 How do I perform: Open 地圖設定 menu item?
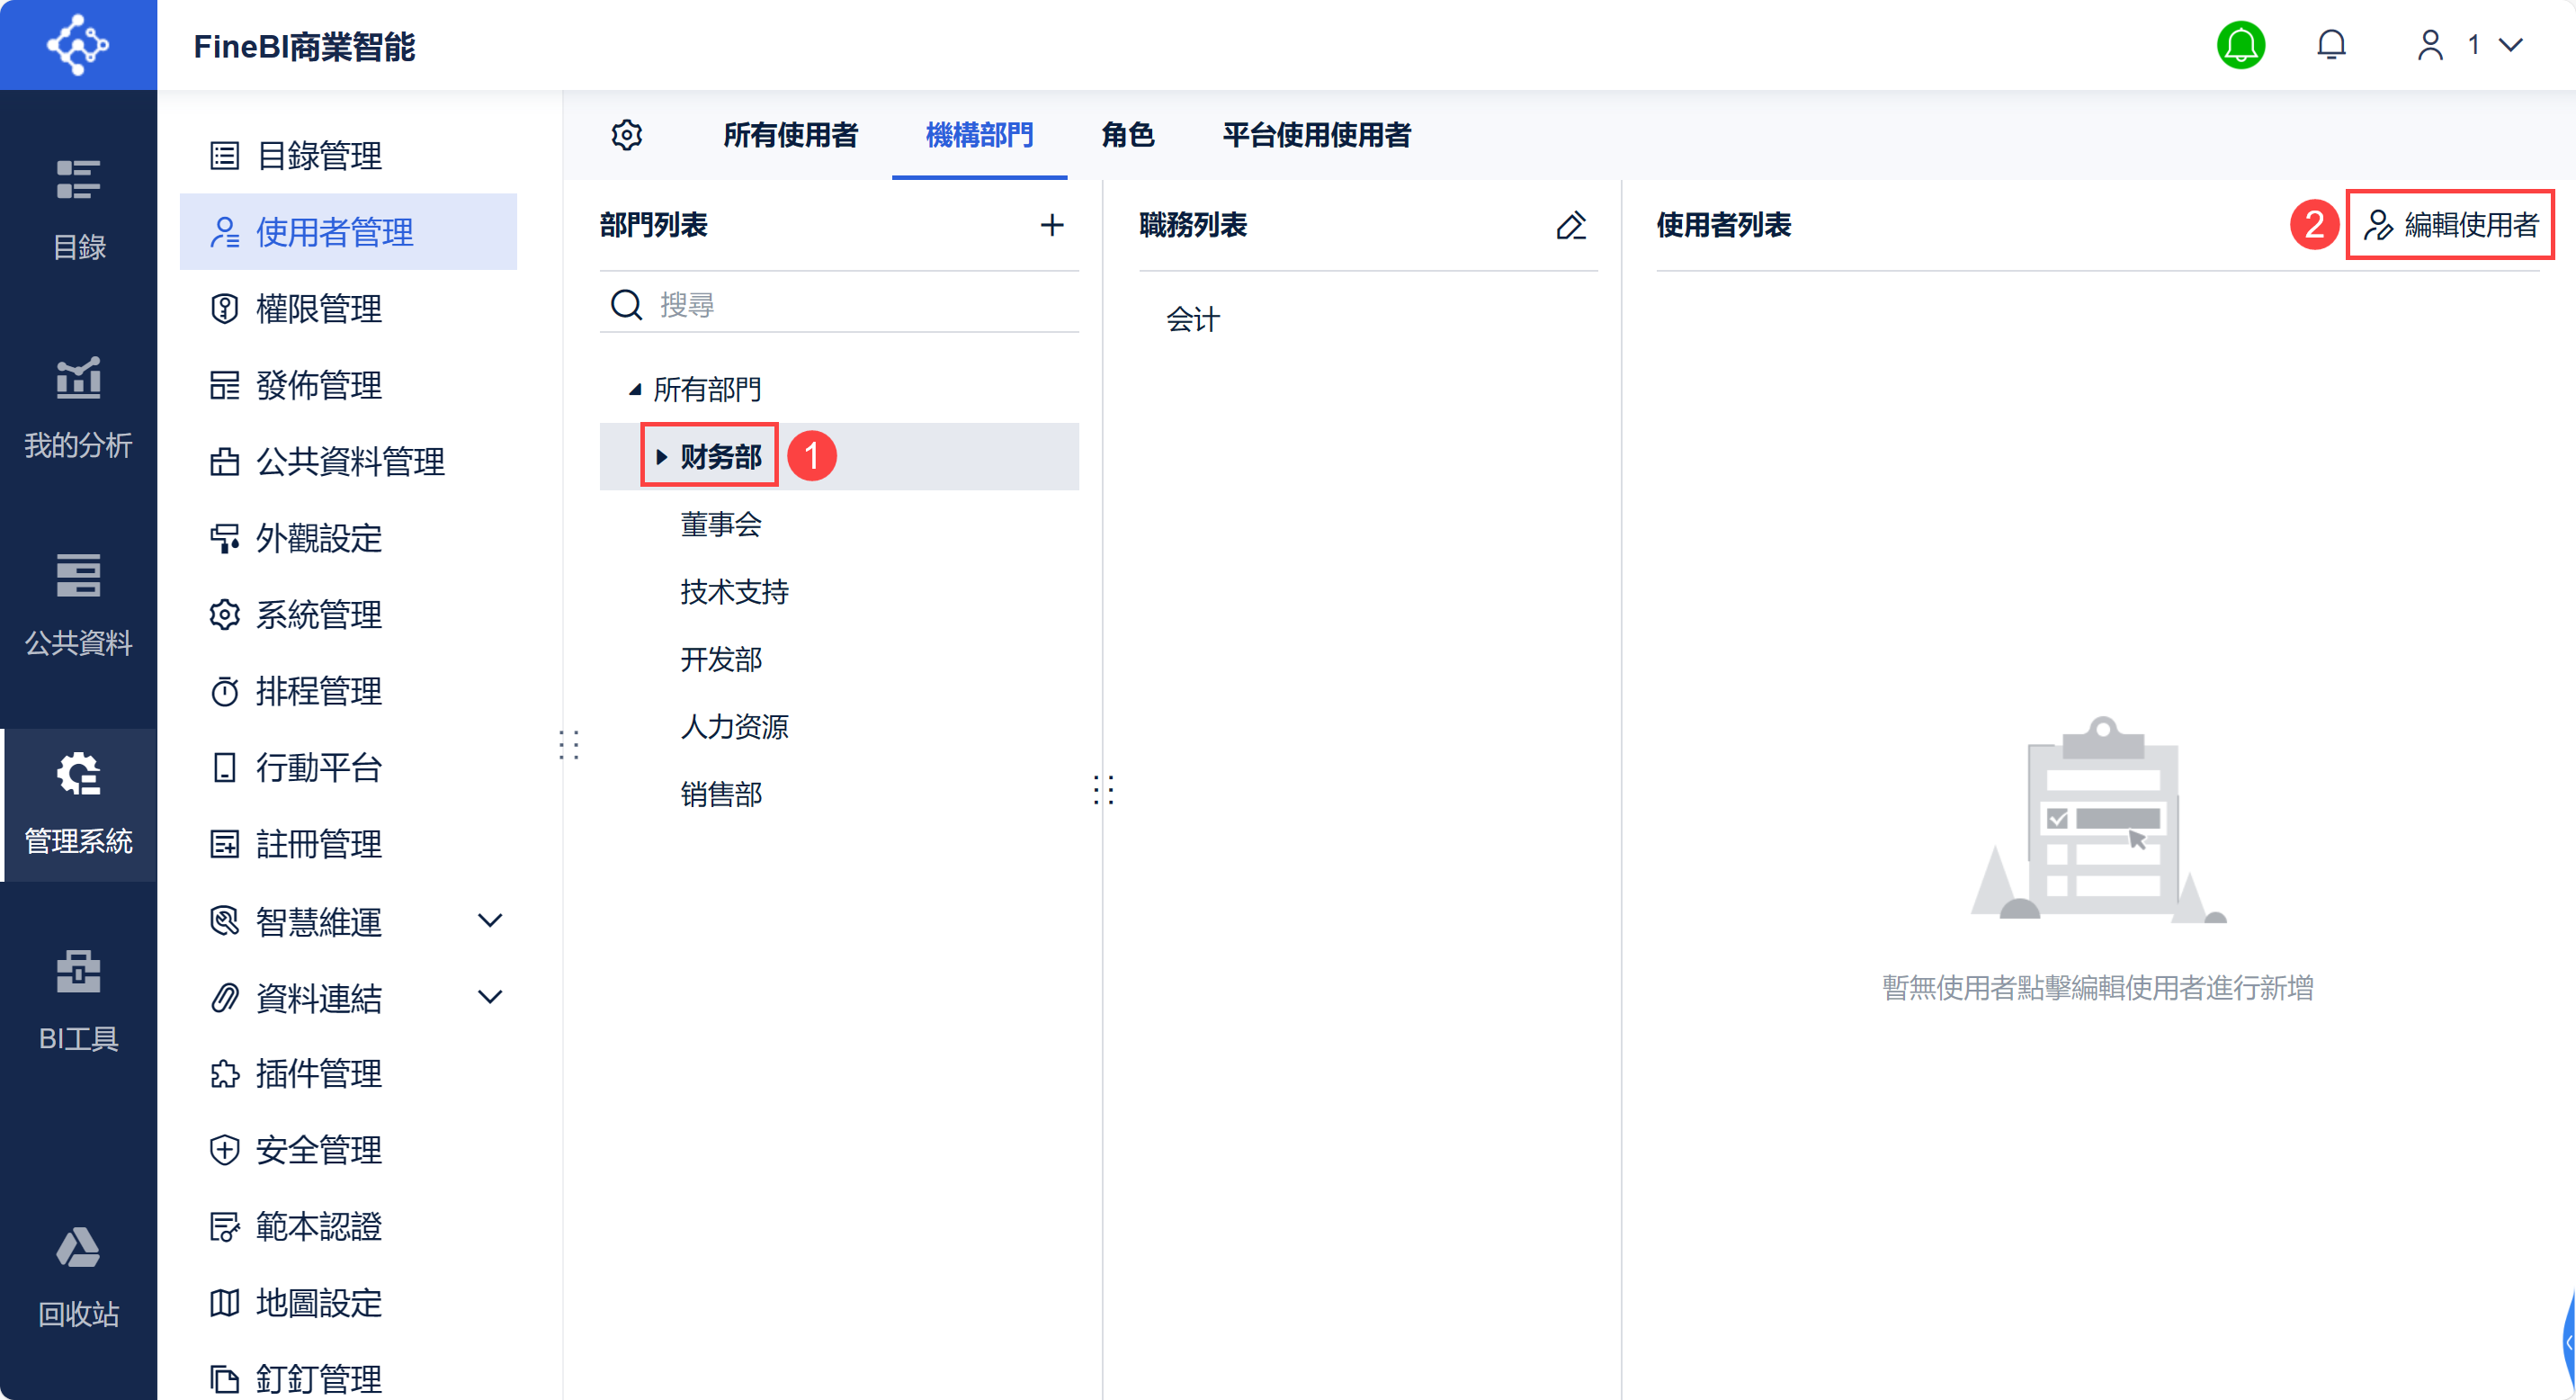(348, 1303)
